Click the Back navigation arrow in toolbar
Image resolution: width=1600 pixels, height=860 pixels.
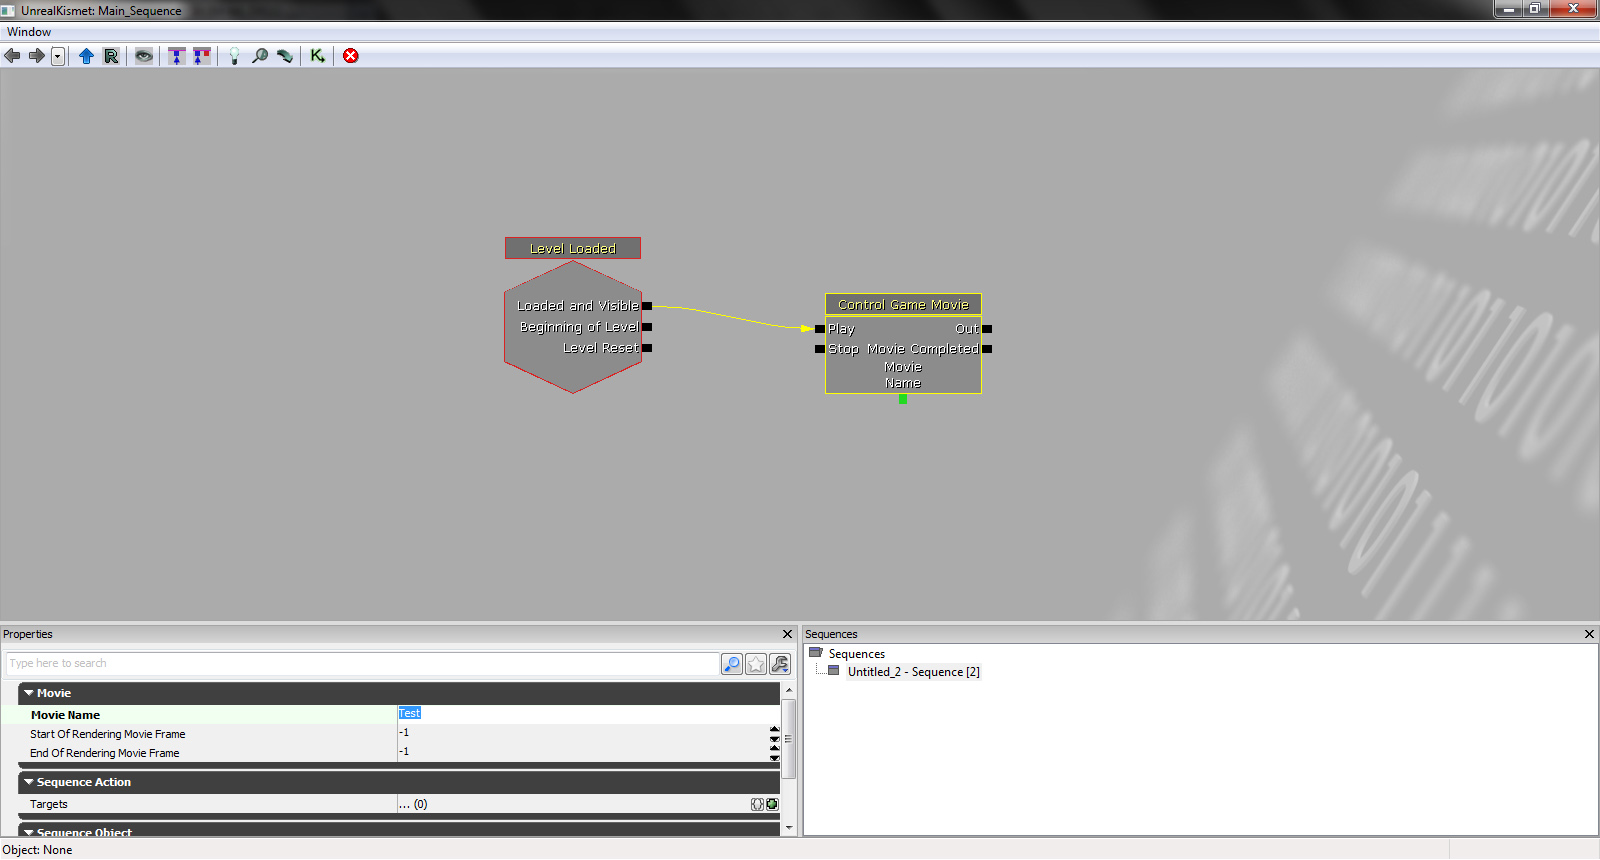[12, 56]
